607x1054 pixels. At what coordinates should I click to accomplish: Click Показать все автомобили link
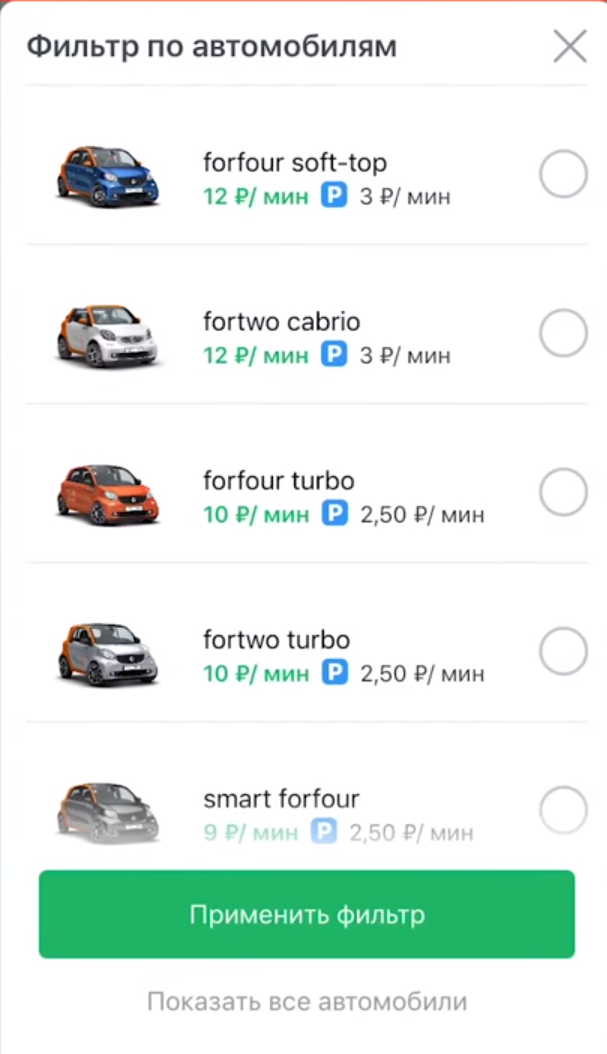[307, 1001]
